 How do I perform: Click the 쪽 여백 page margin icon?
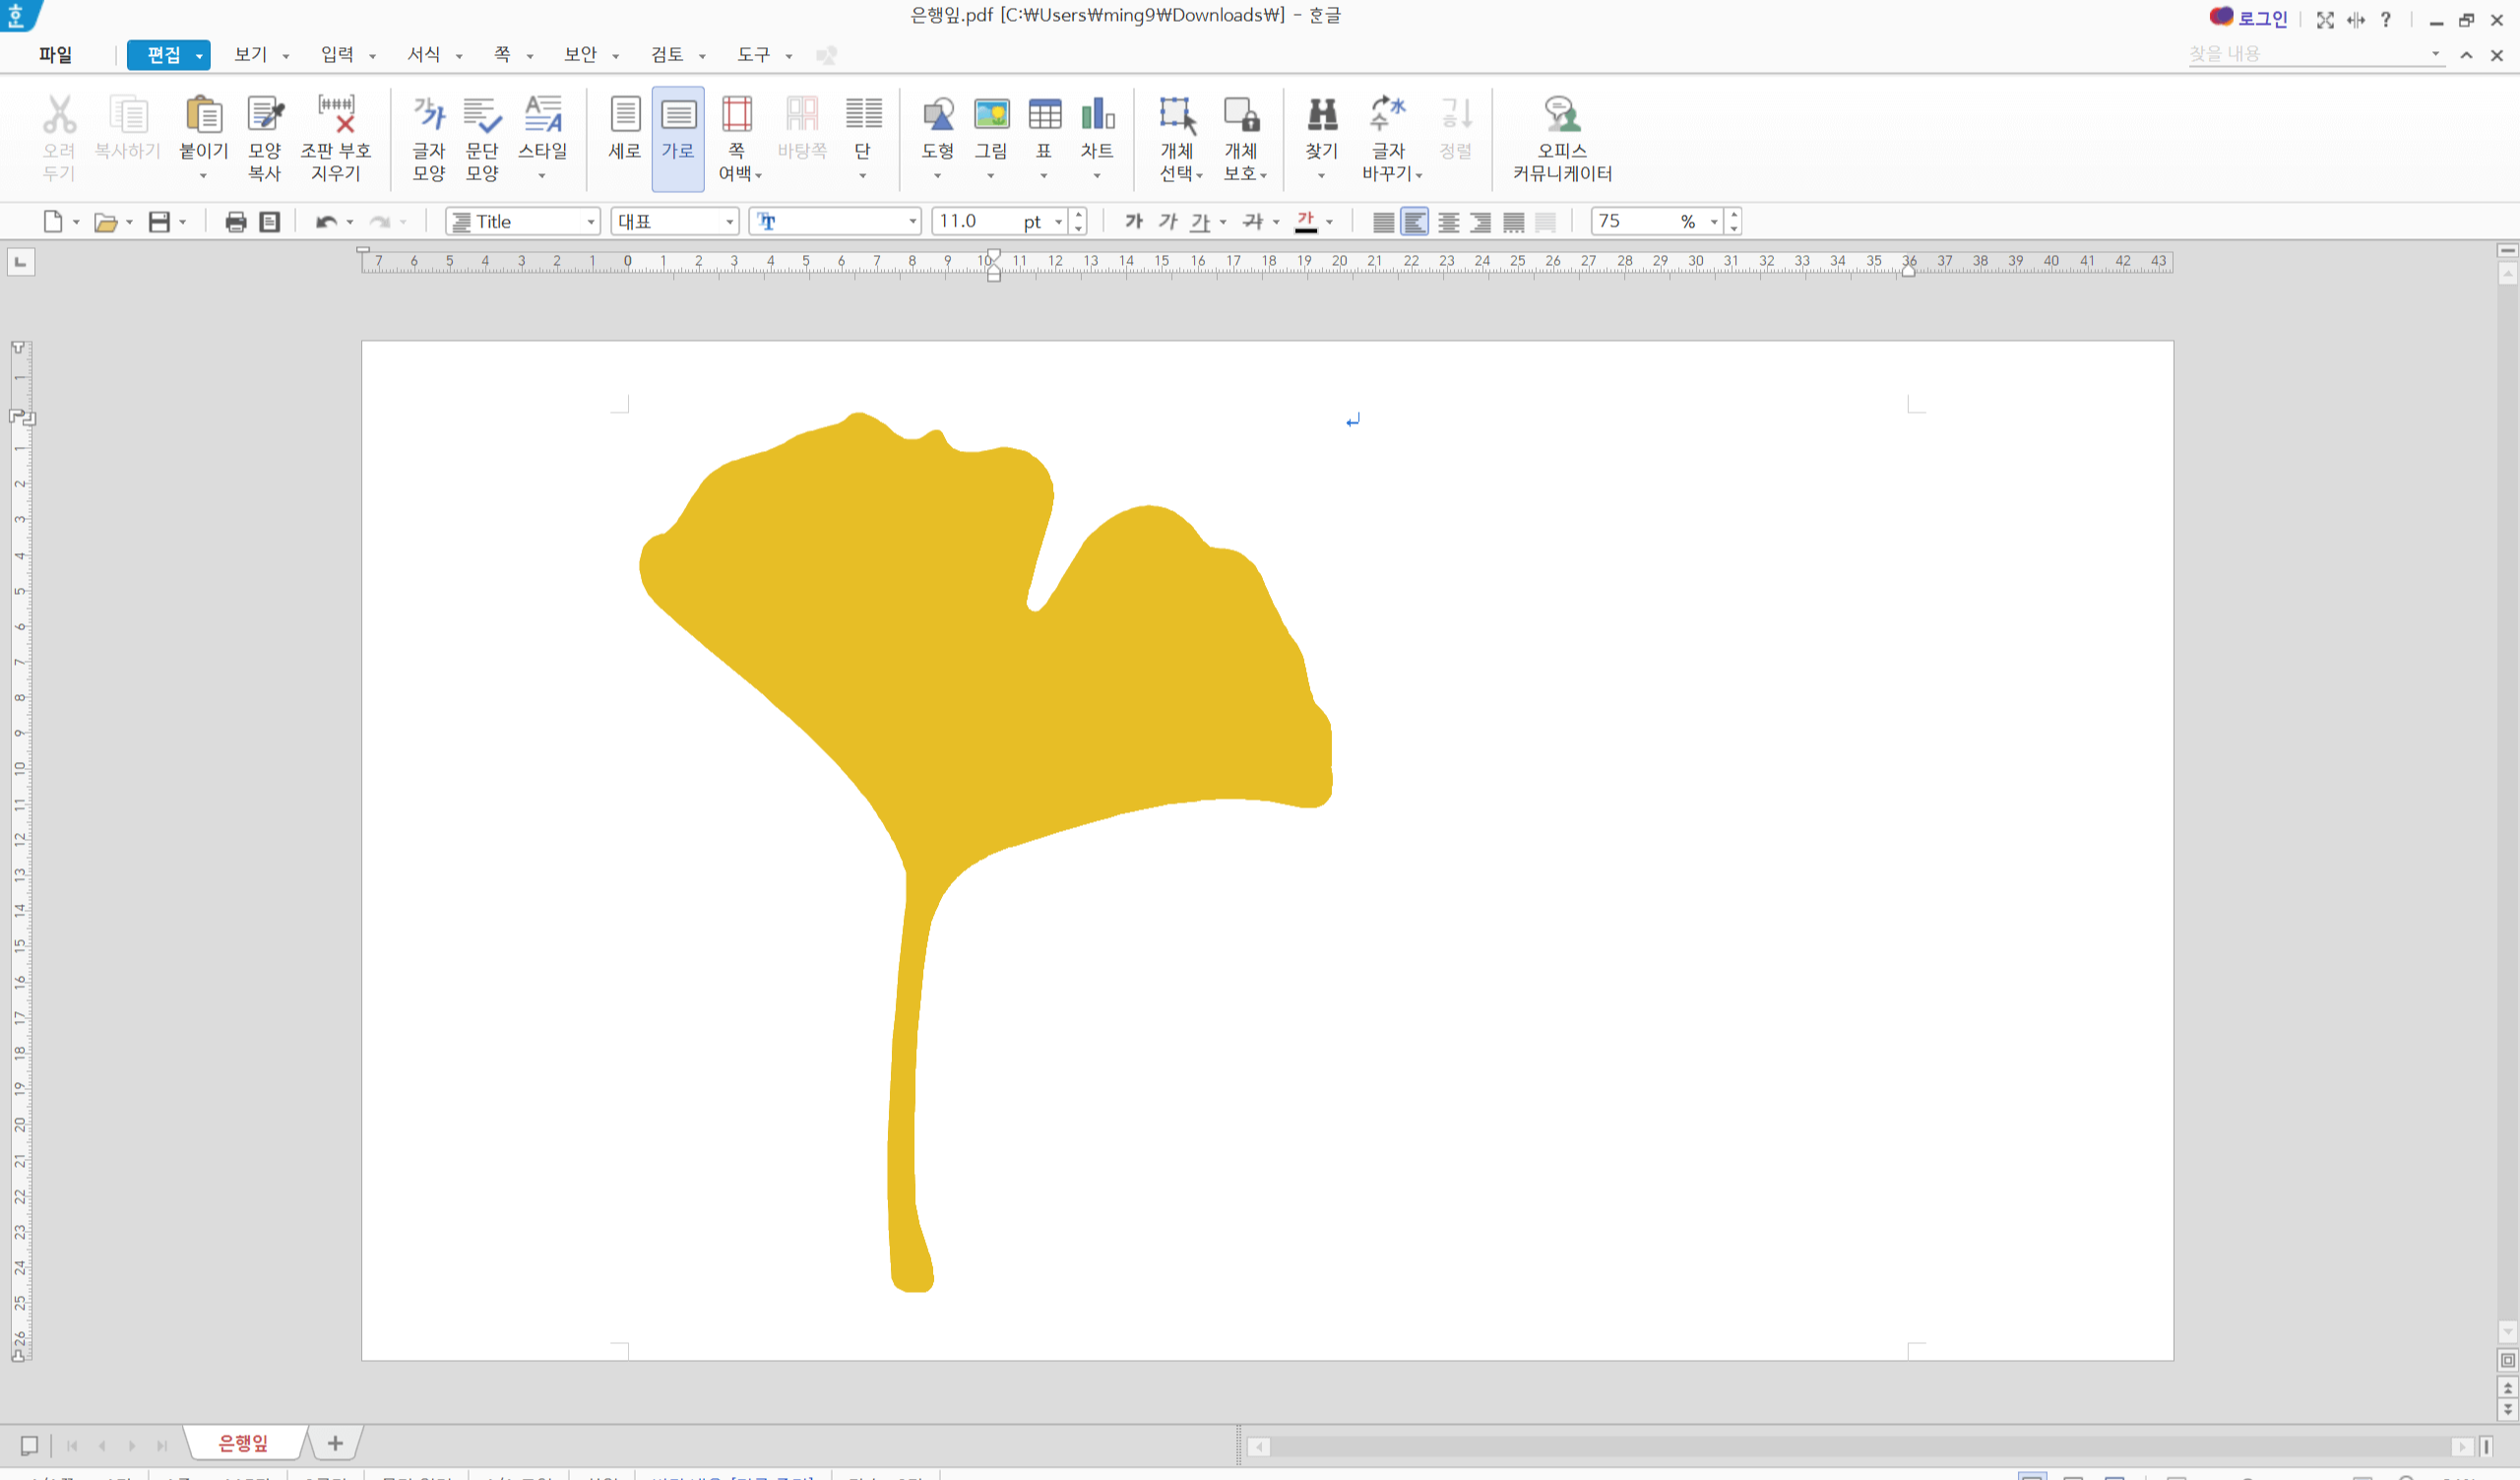tap(737, 116)
